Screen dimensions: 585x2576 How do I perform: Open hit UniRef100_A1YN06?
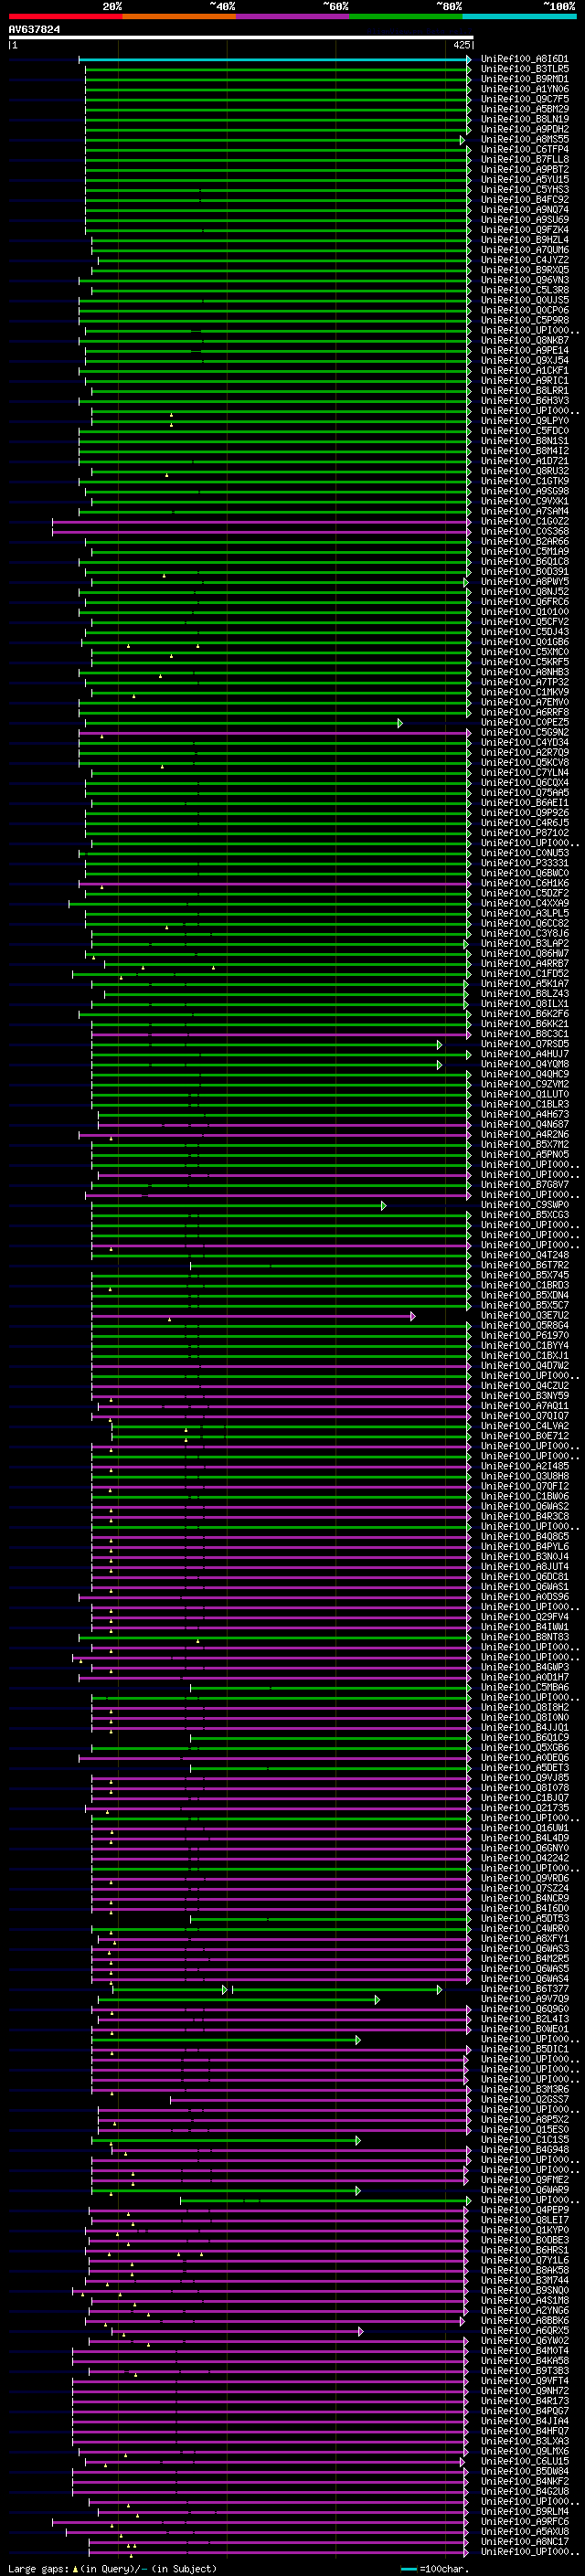tap(524, 90)
